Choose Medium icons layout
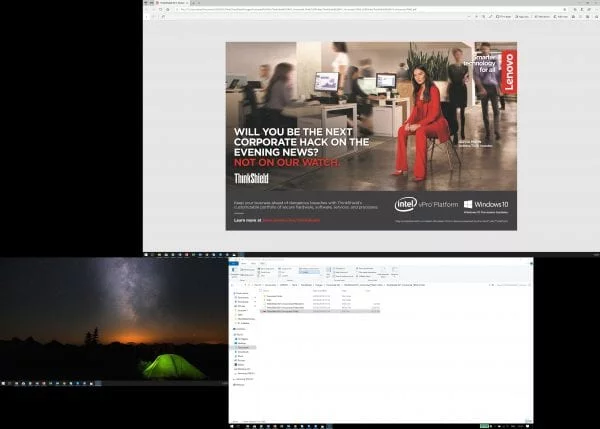Image resolution: width=600 pixels, height=429 pixels. pos(309,268)
